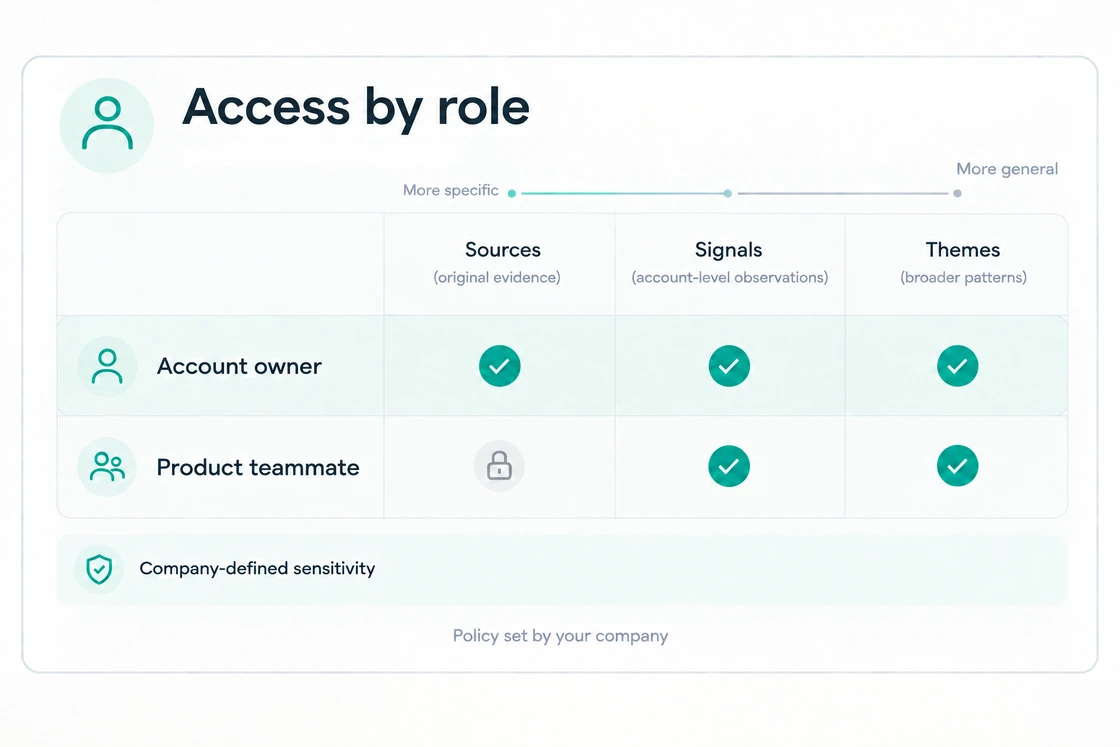Click the Company-defined sensitivity label

pos(257,568)
